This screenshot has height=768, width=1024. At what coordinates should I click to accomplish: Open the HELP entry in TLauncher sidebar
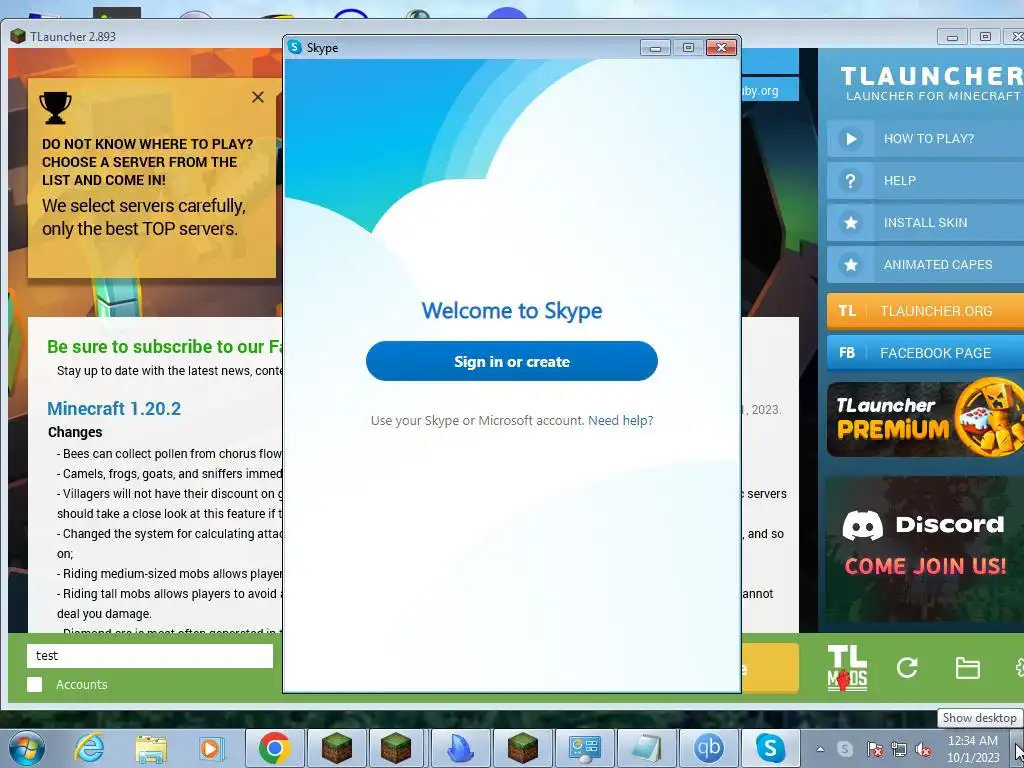point(925,180)
